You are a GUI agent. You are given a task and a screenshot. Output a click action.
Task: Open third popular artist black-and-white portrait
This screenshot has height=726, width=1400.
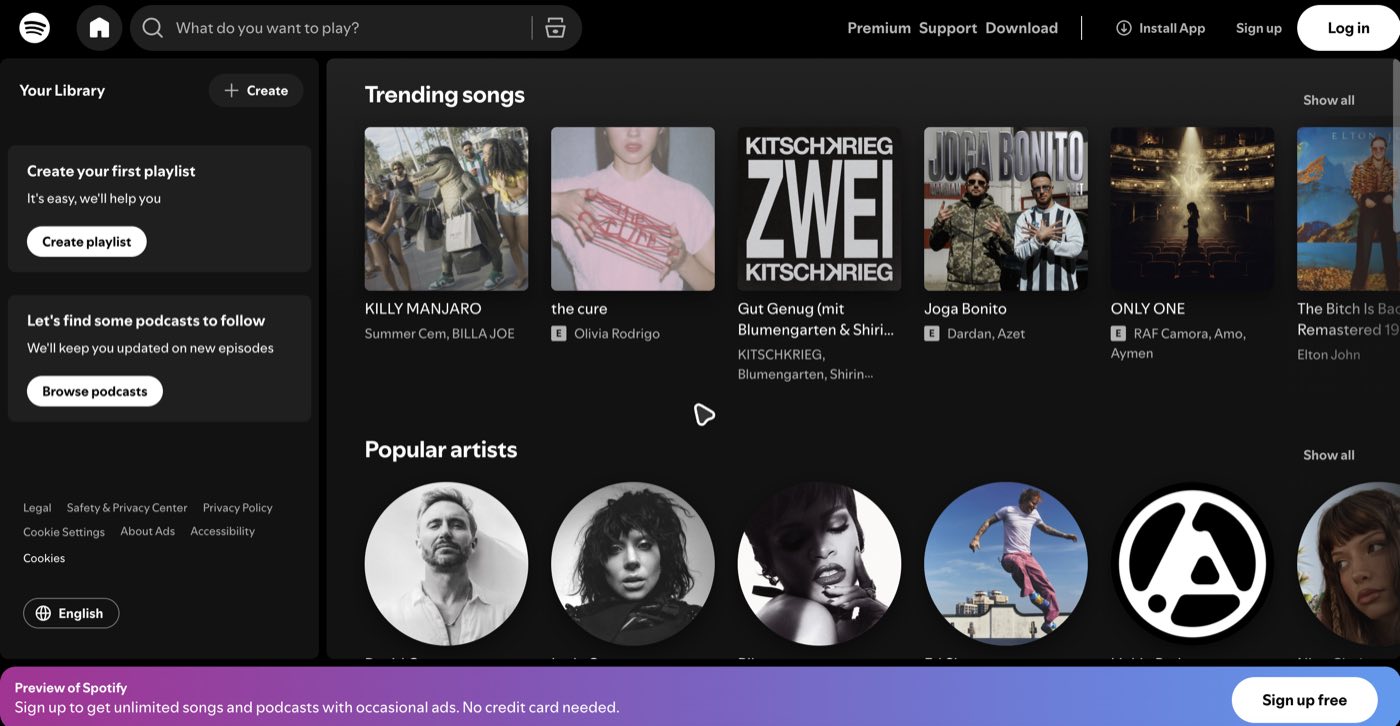click(819, 564)
